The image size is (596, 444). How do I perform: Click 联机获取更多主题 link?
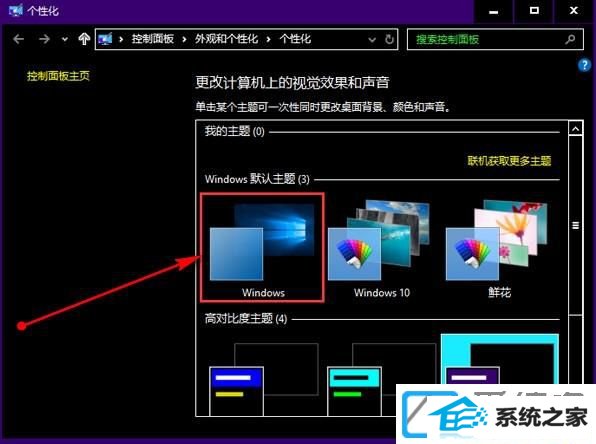point(509,161)
